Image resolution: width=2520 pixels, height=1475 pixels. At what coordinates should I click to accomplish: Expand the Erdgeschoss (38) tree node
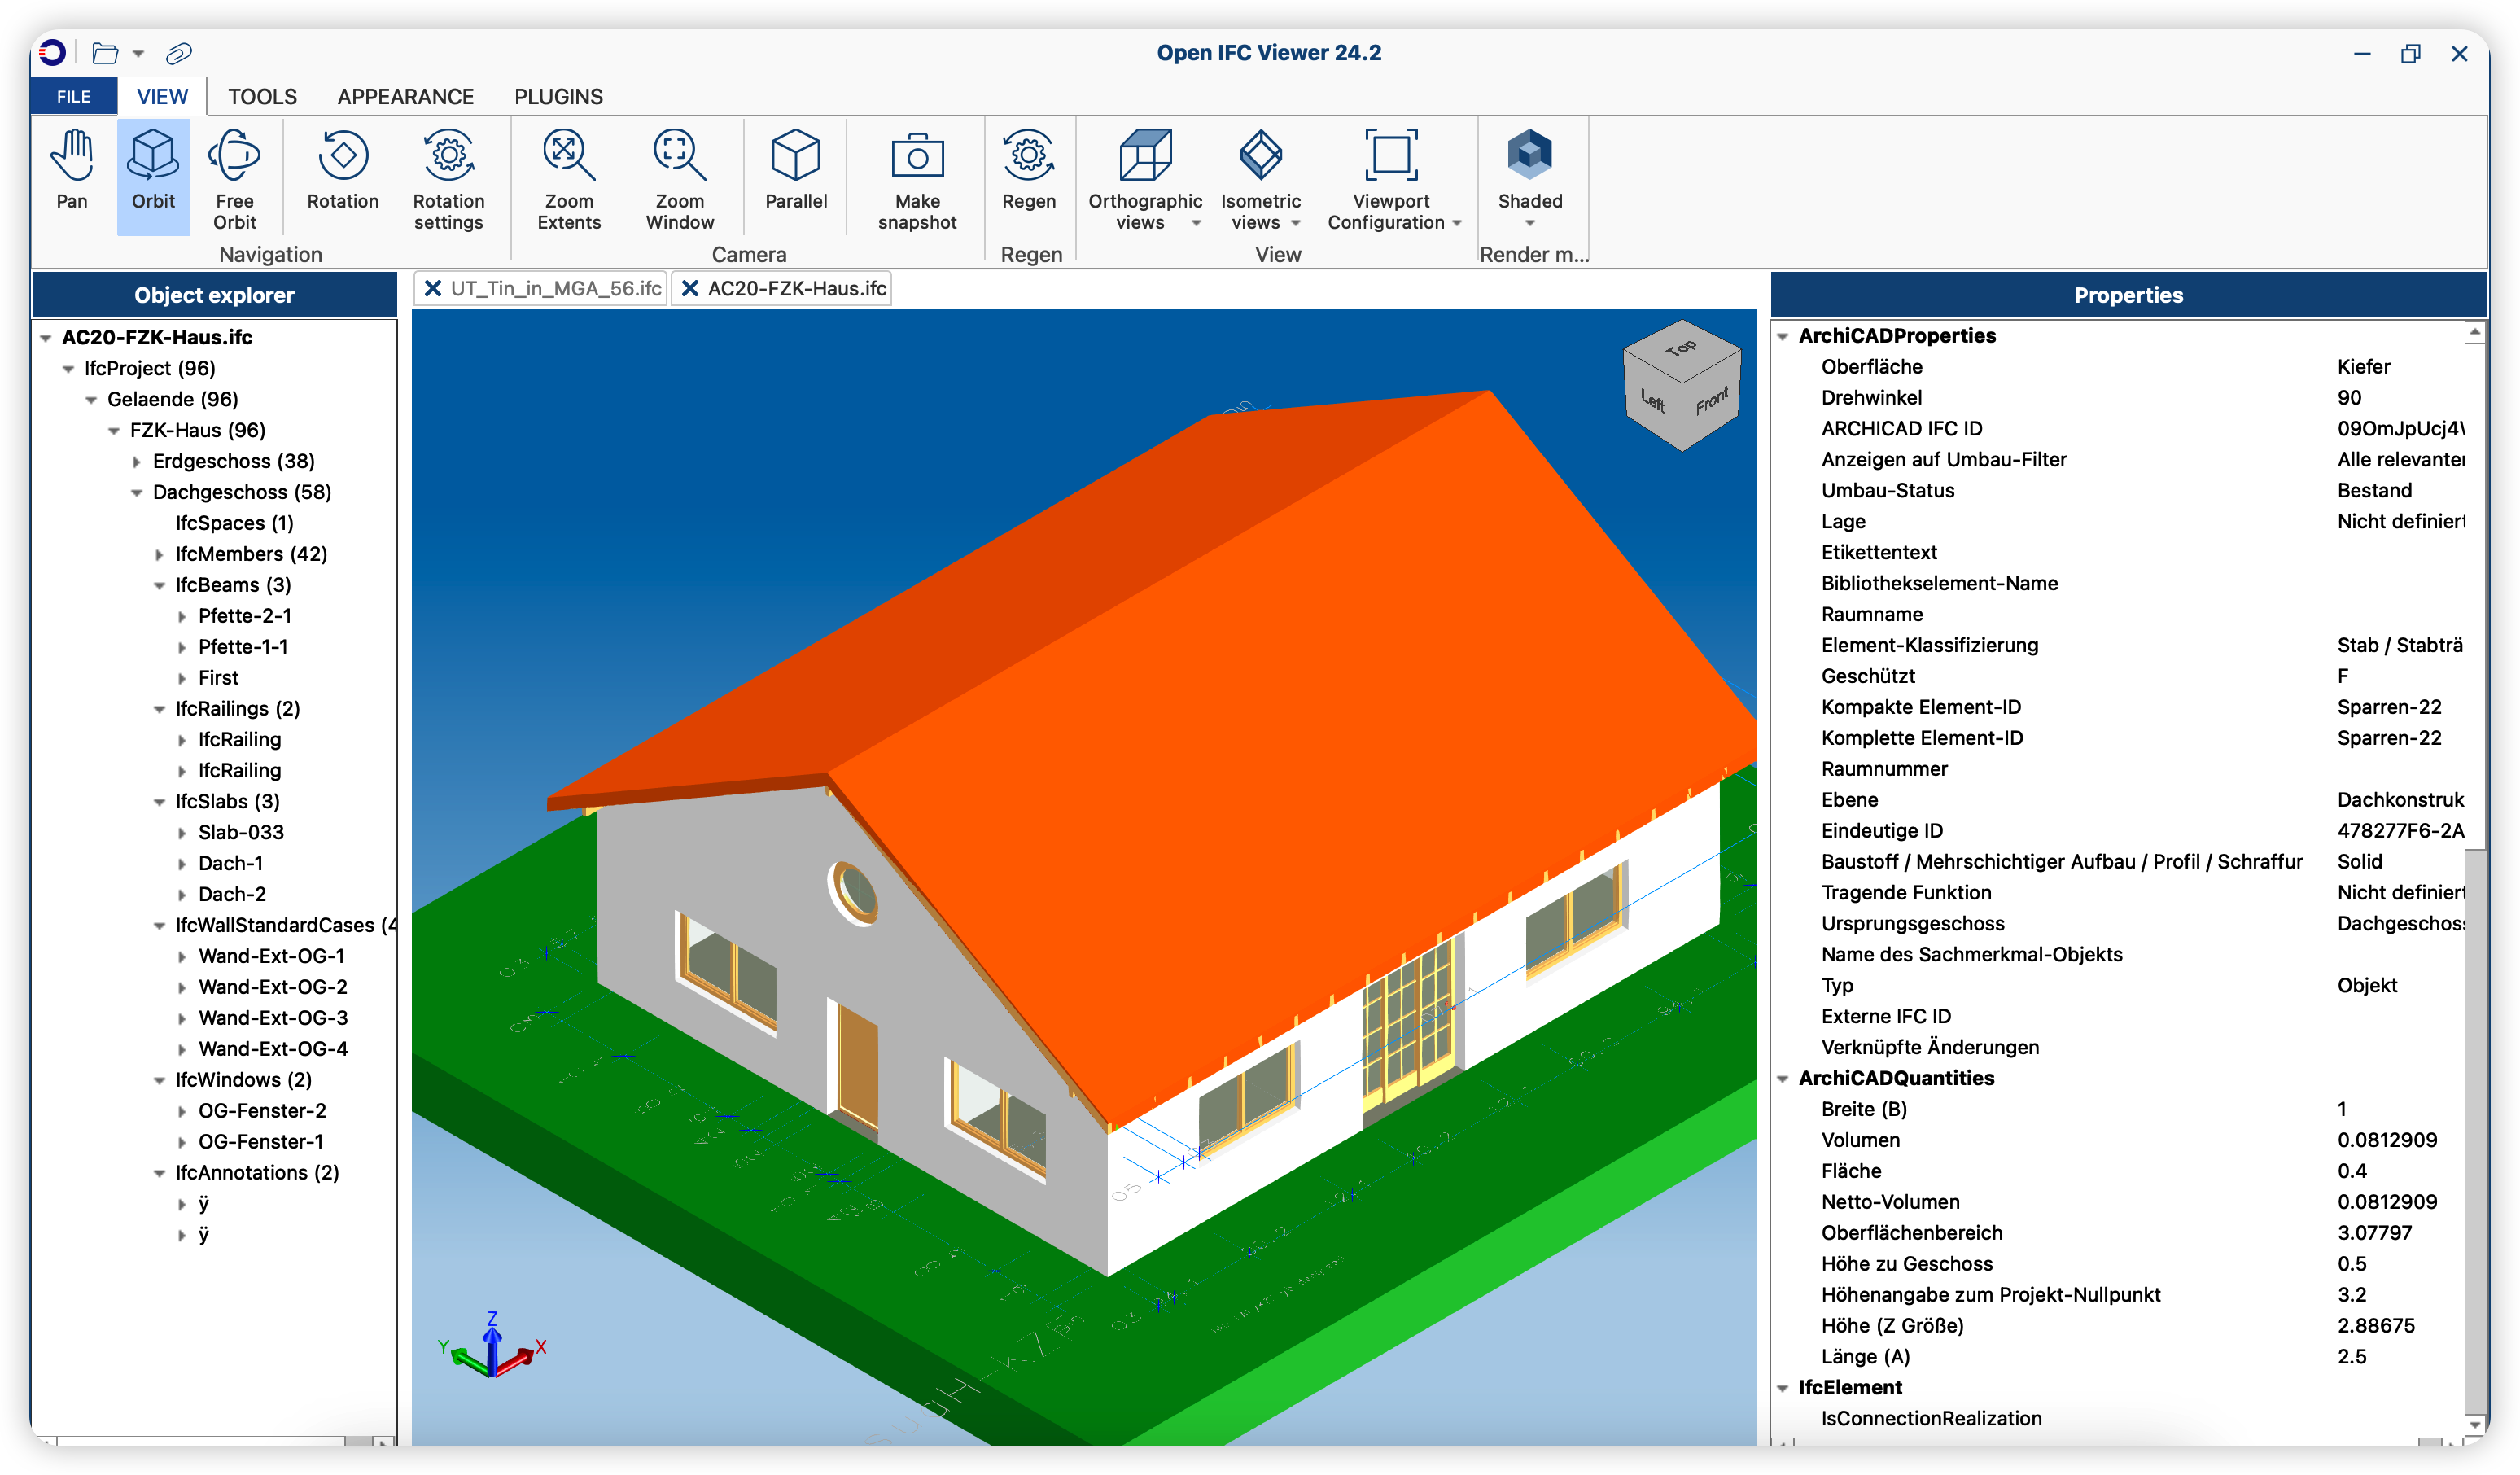tap(137, 462)
